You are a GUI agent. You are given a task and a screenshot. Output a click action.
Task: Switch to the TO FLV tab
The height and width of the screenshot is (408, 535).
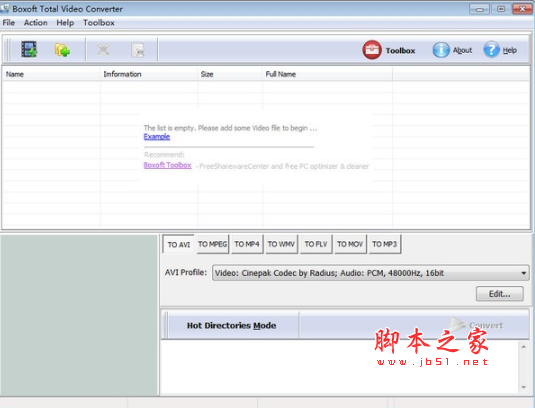click(316, 244)
